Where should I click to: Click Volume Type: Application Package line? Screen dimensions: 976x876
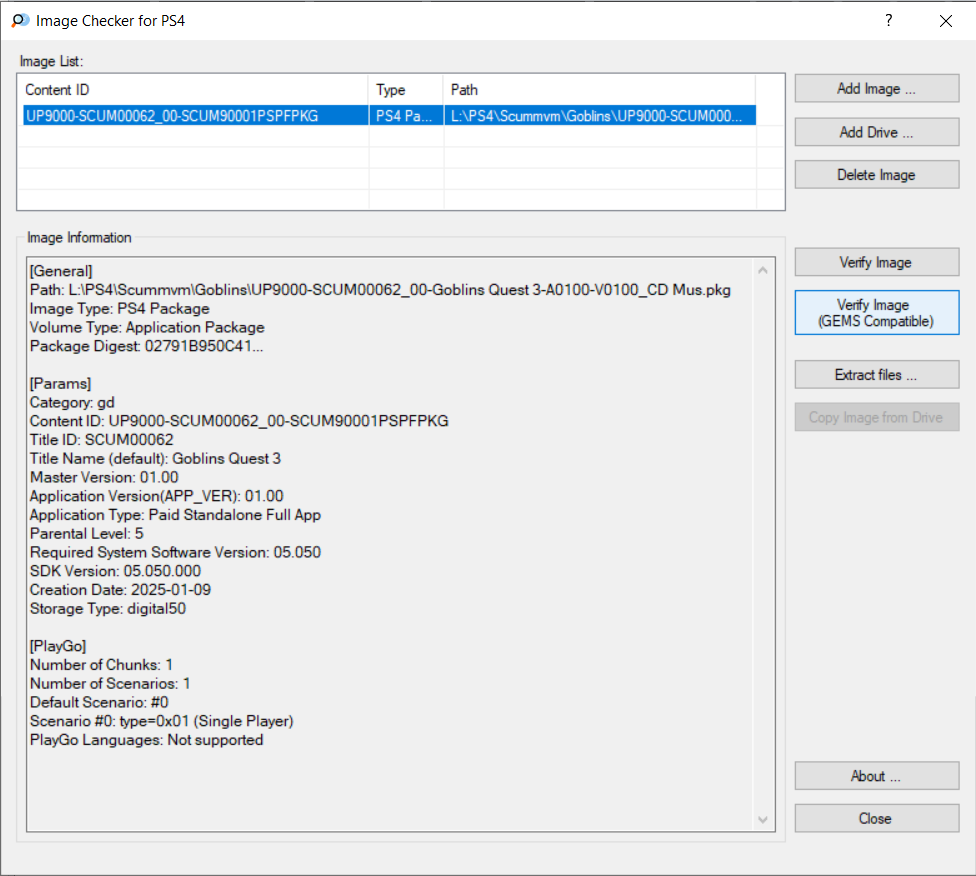pos(147,327)
